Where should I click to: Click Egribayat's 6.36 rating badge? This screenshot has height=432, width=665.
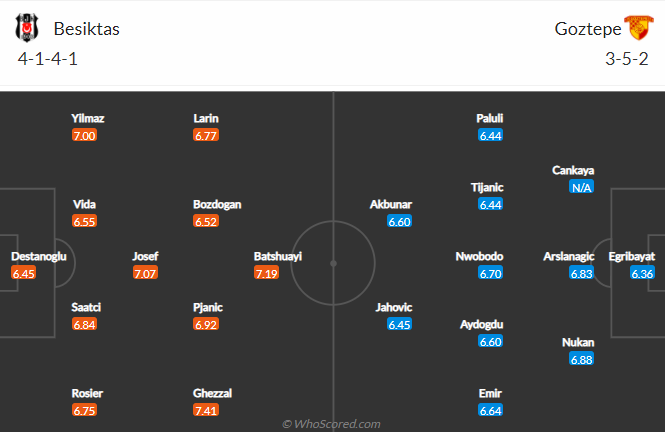point(642,273)
